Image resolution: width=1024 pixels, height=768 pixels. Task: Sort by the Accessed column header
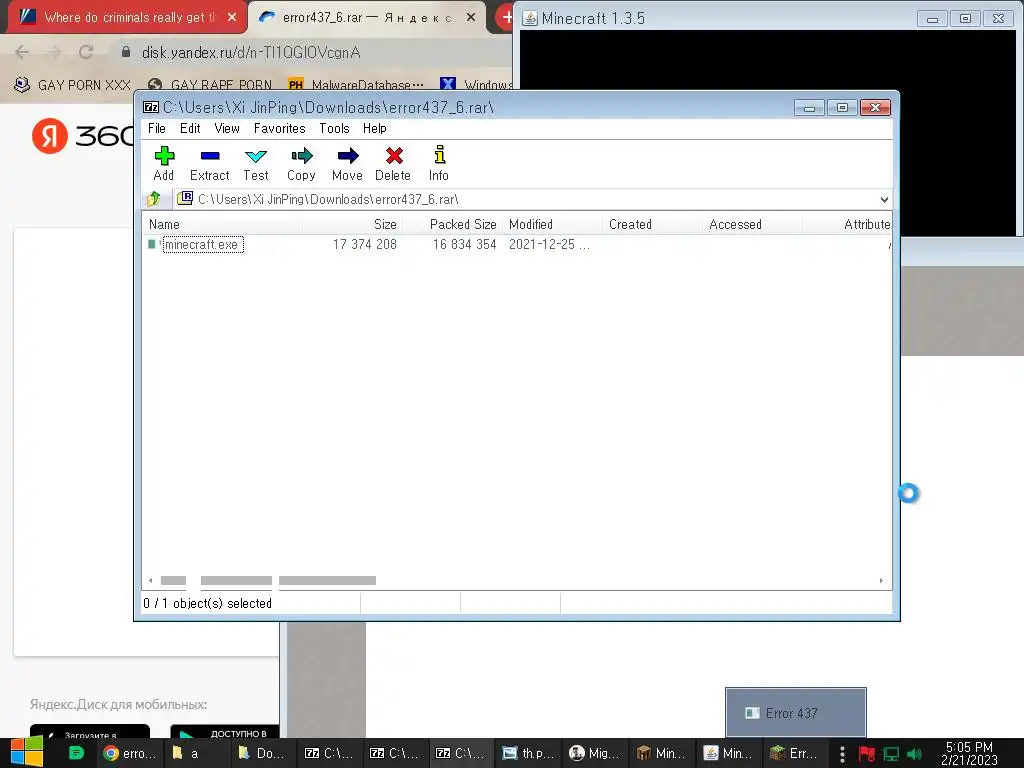[x=752, y=224]
